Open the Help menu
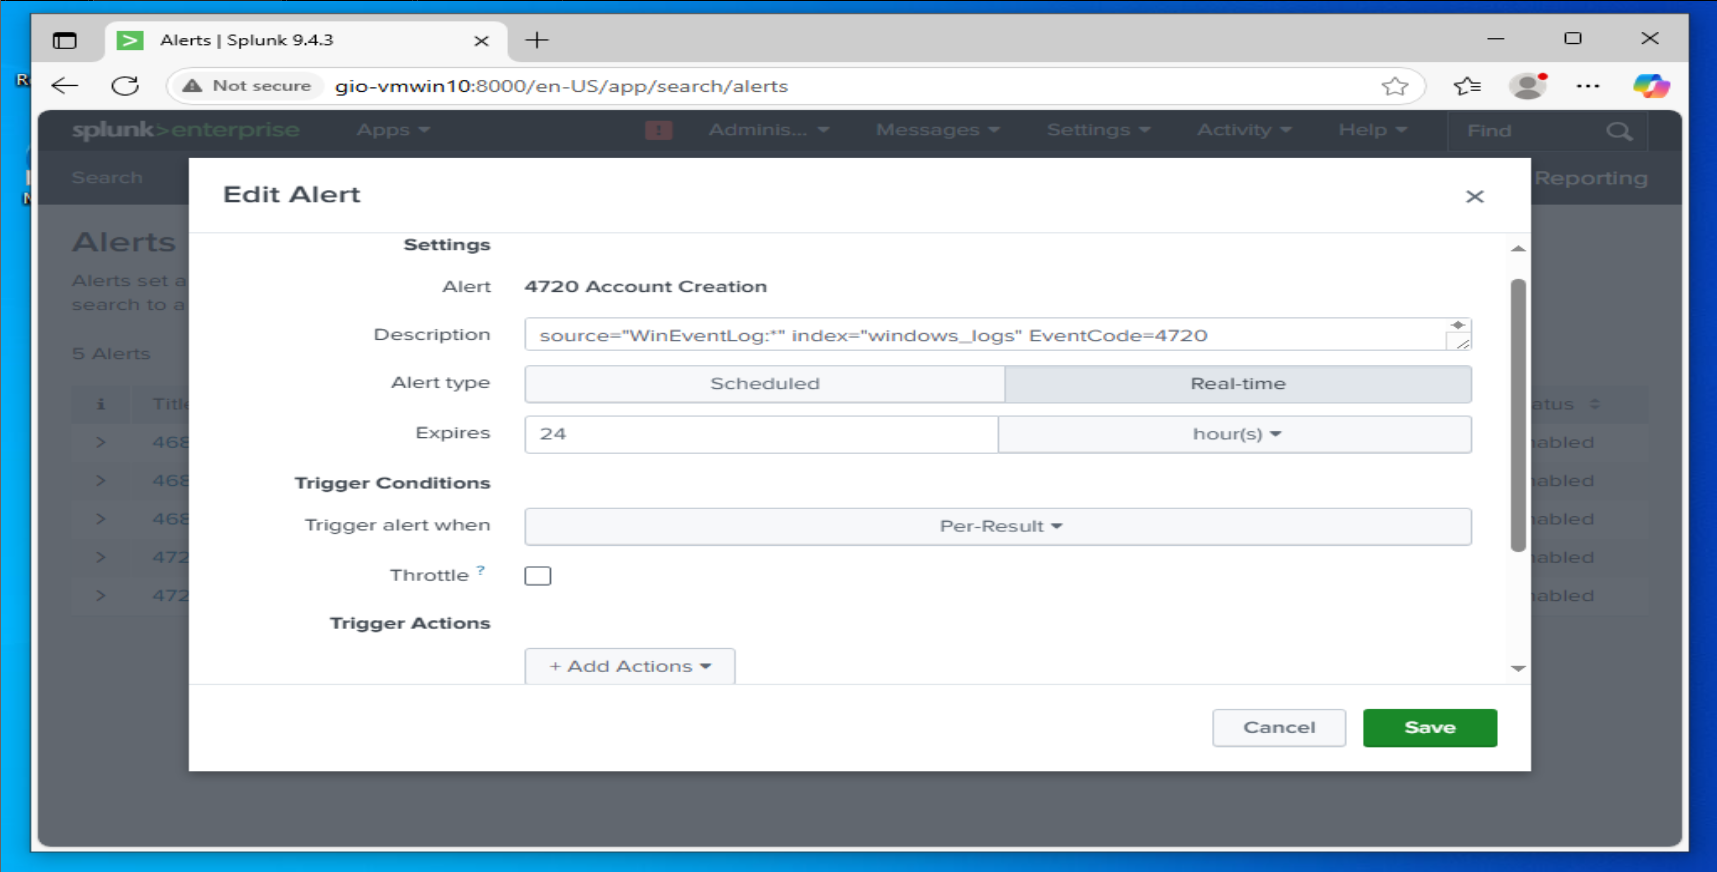 click(x=1372, y=130)
